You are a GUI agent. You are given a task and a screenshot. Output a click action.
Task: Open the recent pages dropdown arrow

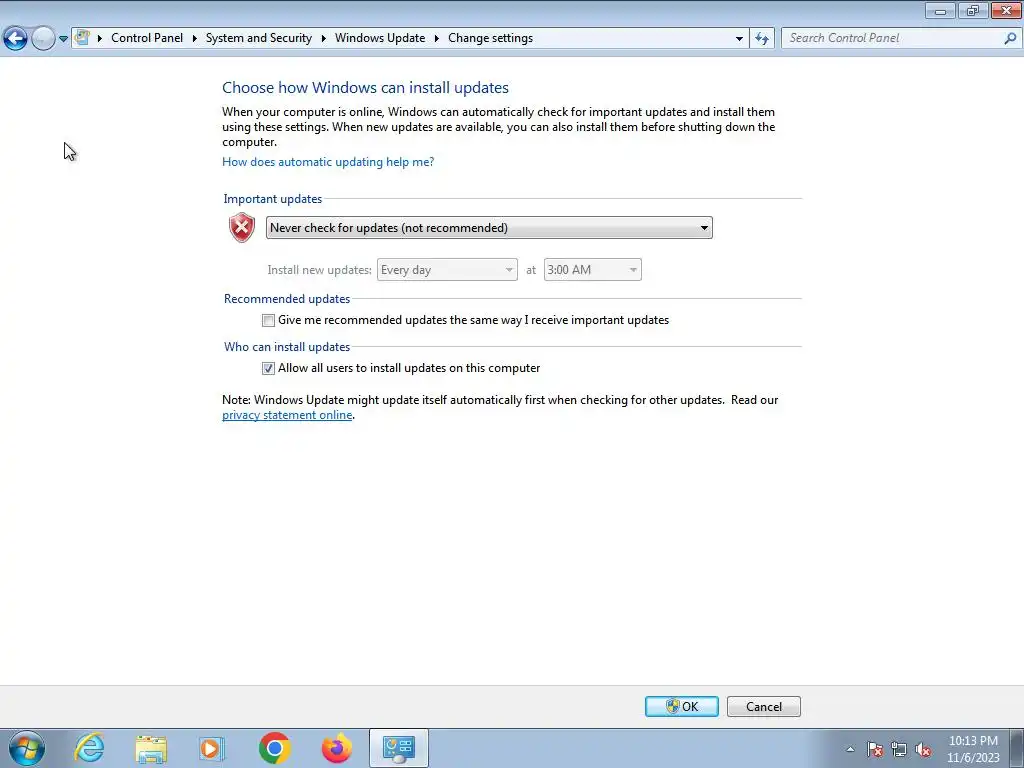click(x=63, y=39)
